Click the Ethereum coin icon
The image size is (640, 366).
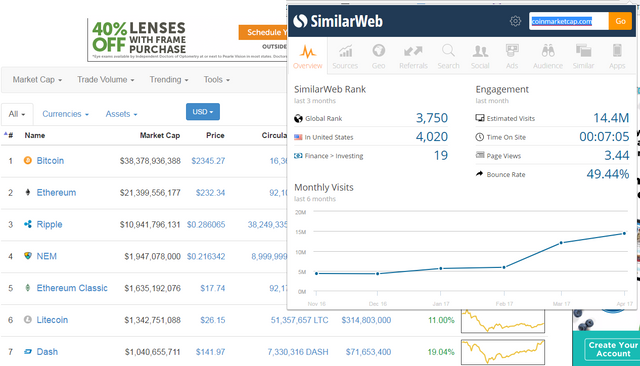click(x=28, y=193)
